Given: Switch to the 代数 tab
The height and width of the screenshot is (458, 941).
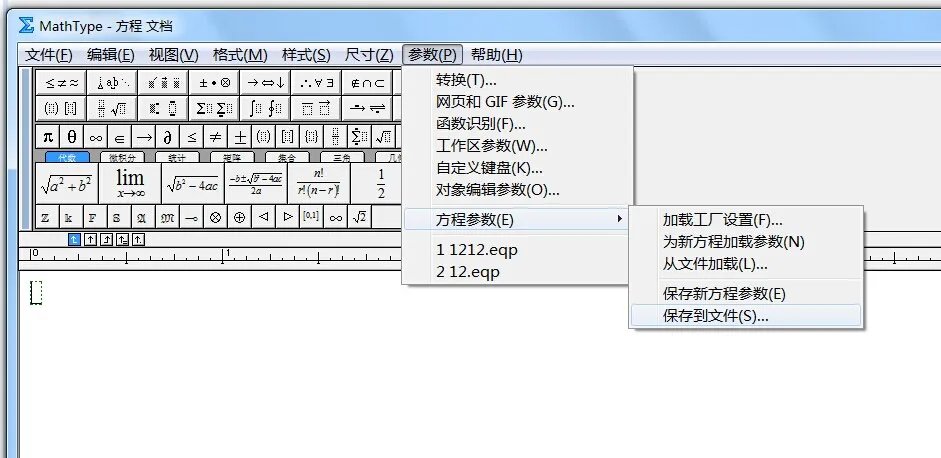Looking at the screenshot, I should click(x=67, y=157).
